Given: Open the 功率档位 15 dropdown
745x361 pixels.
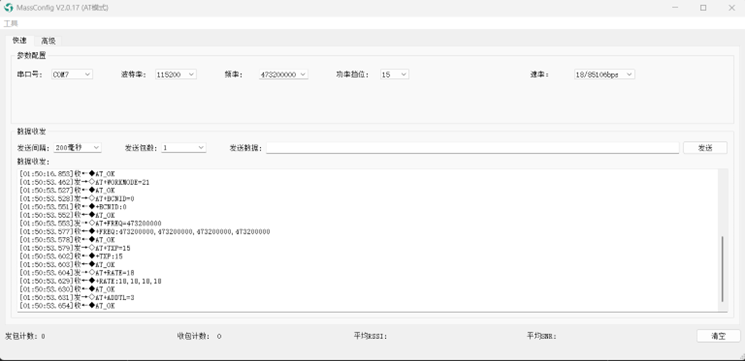Looking at the screenshot, I should [394, 75].
